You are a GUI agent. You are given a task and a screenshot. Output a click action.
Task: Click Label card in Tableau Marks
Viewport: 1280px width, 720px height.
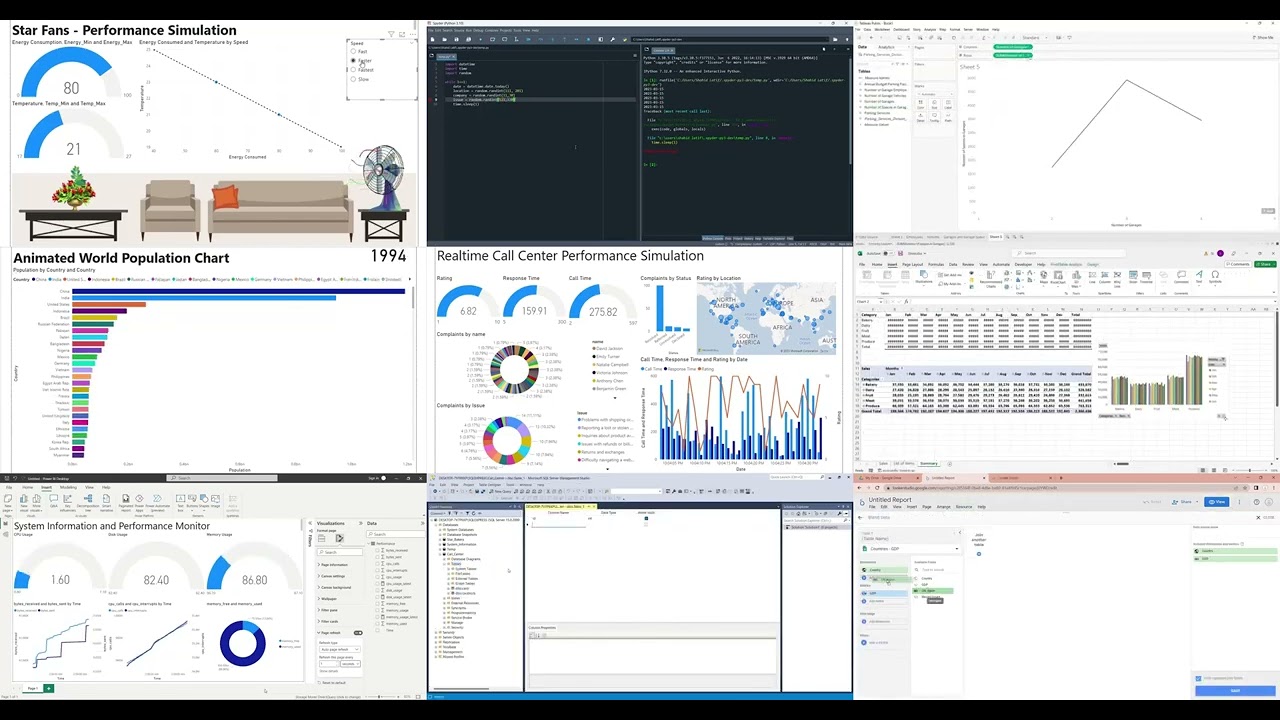point(948,104)
